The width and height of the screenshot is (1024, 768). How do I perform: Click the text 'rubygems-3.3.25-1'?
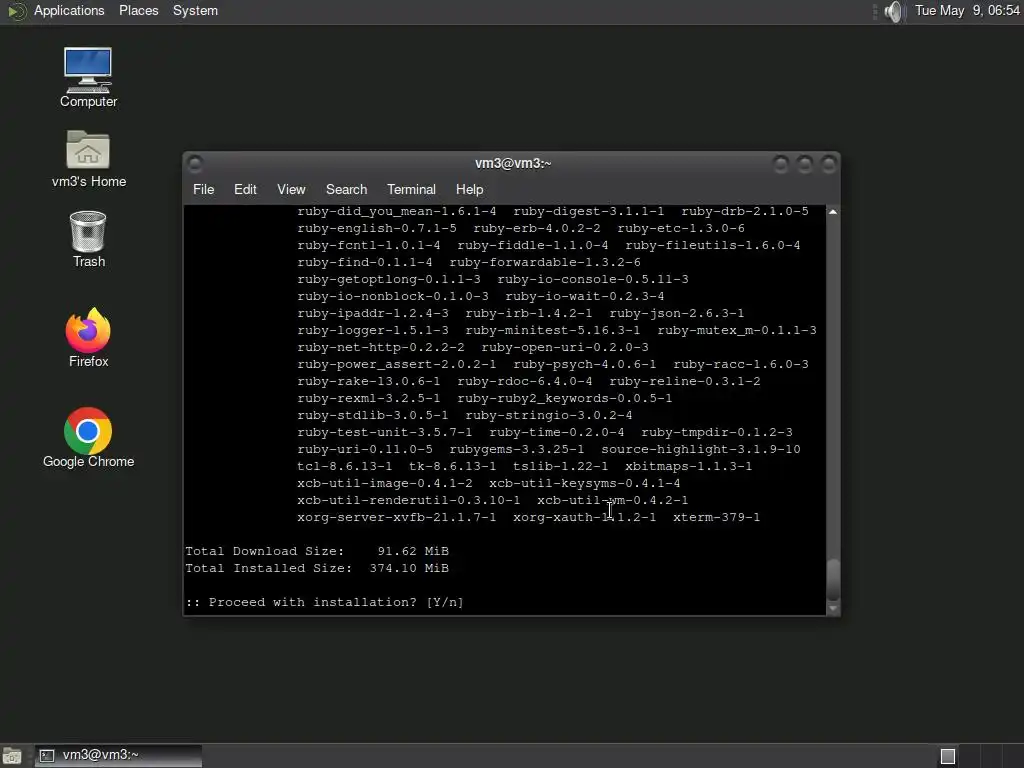pos(517,449)
